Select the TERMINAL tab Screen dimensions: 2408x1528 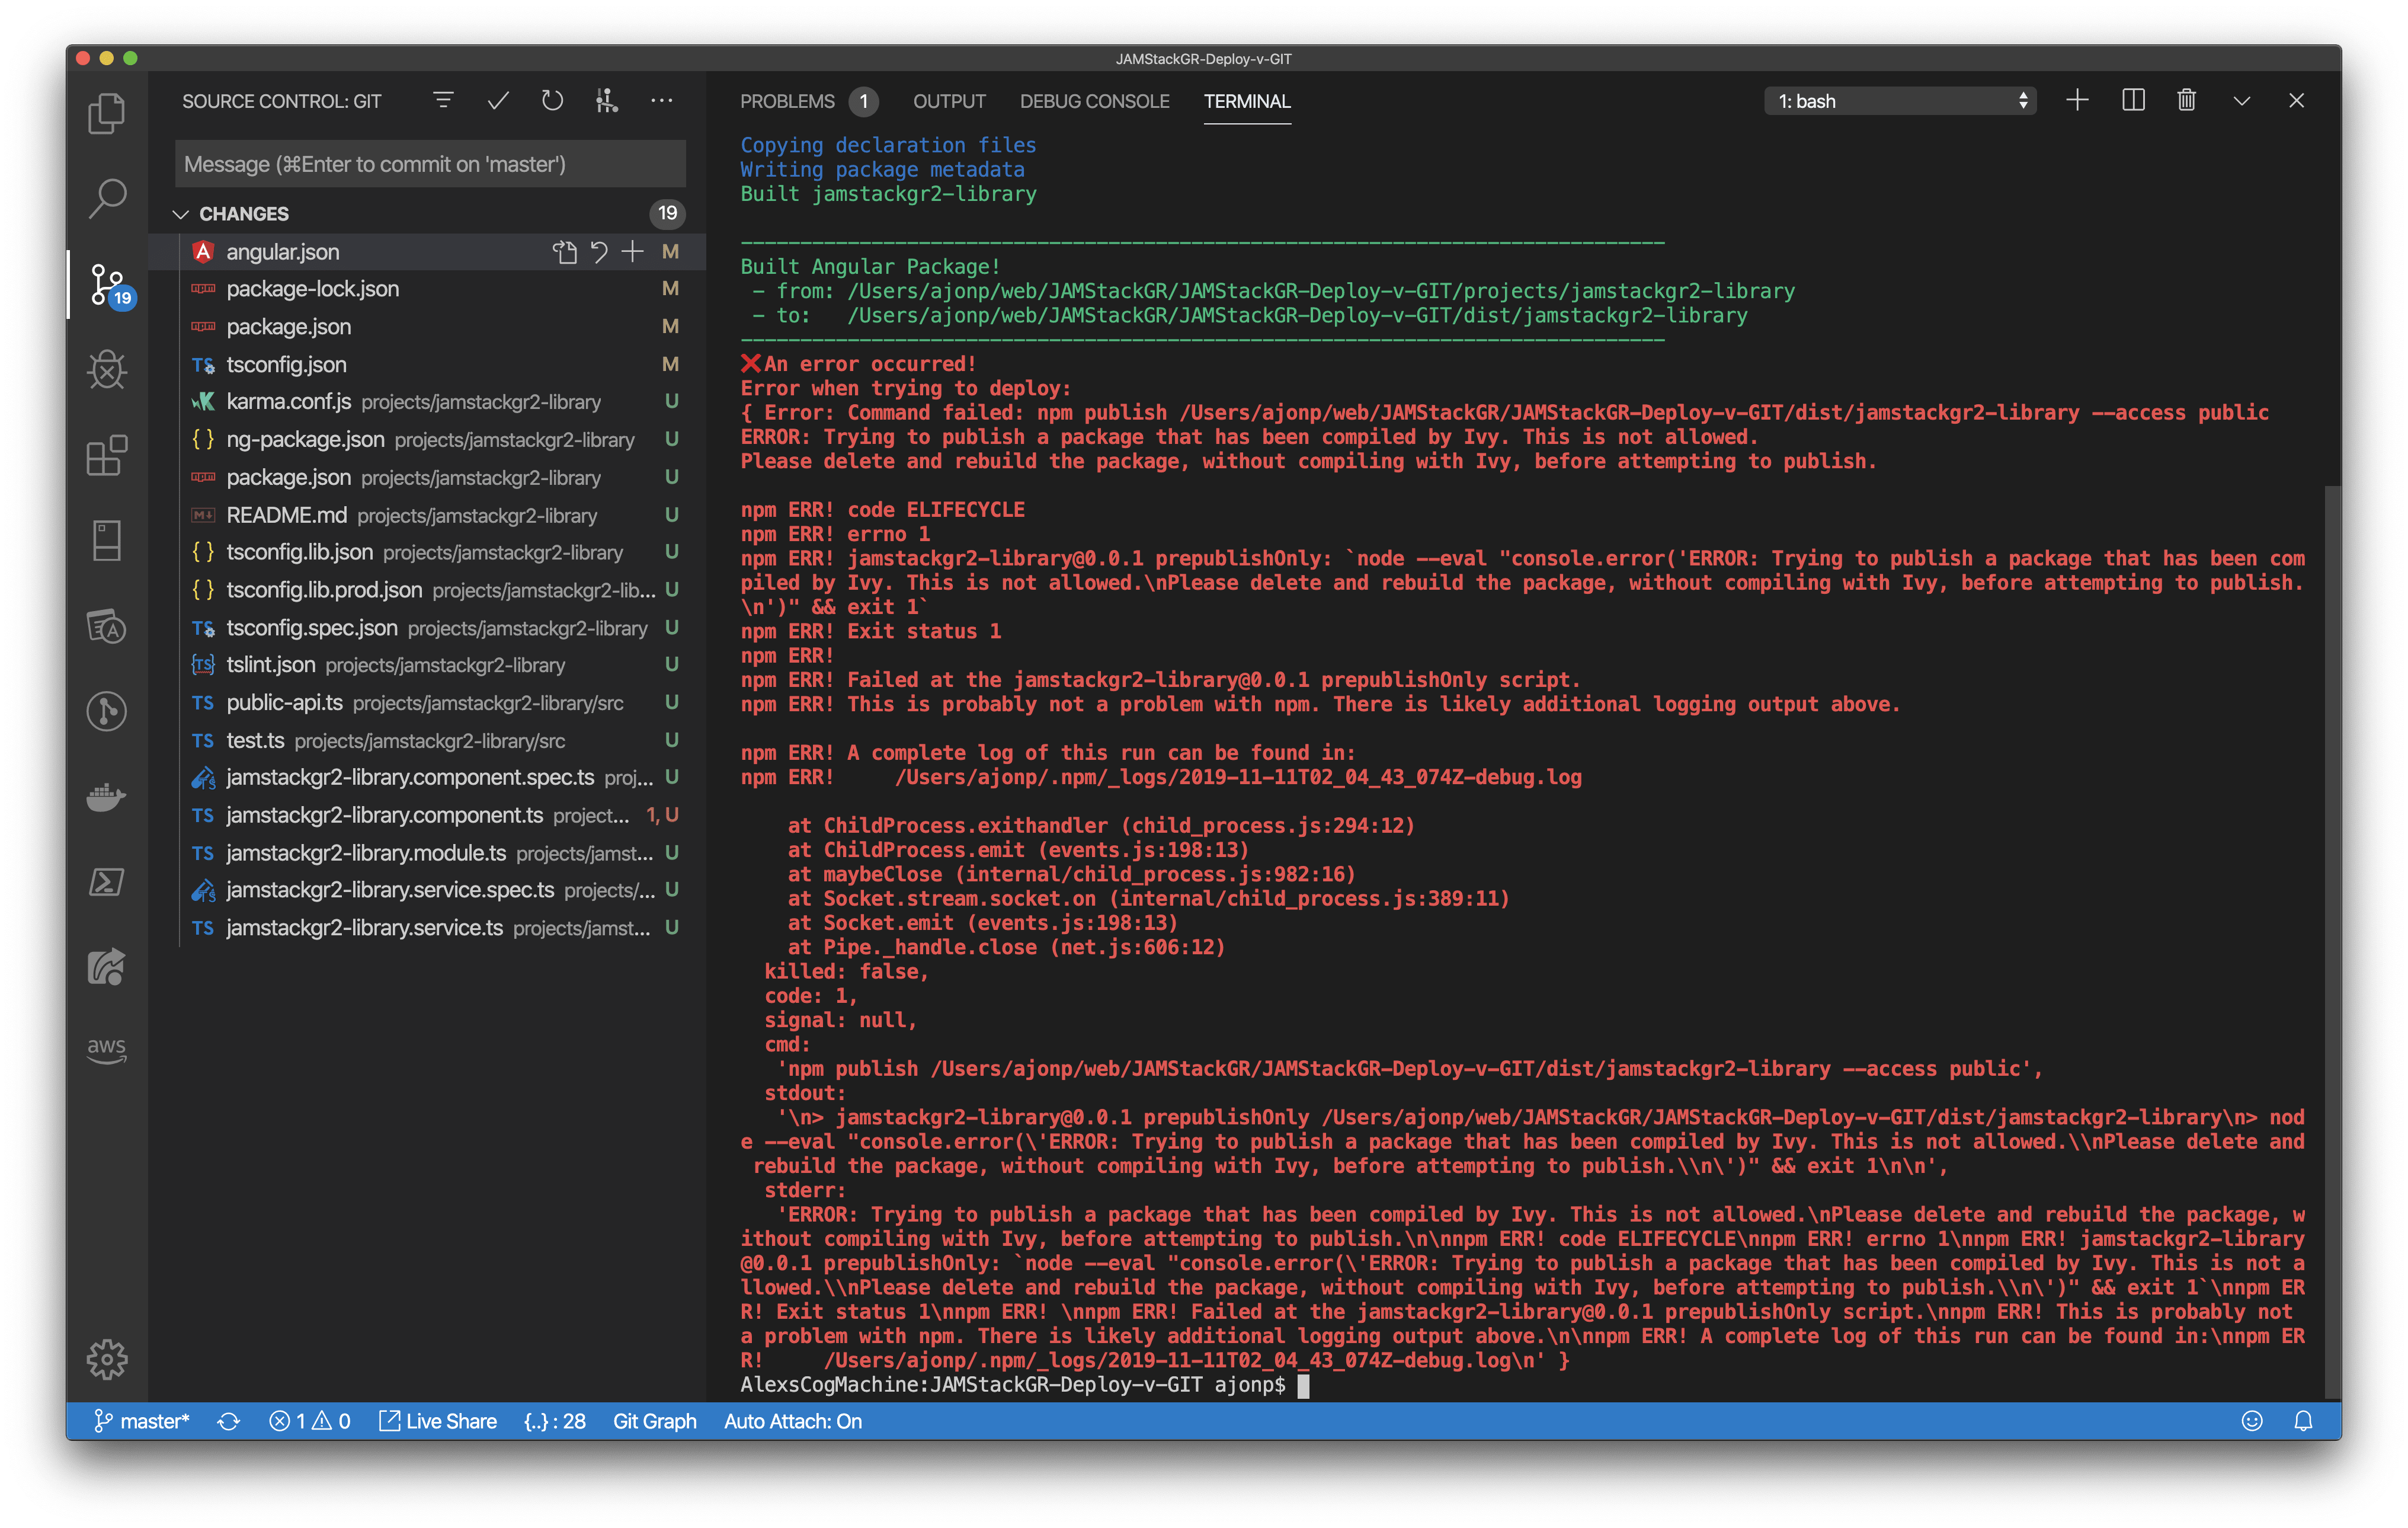pyautogui.click(x=1247, y=101)
